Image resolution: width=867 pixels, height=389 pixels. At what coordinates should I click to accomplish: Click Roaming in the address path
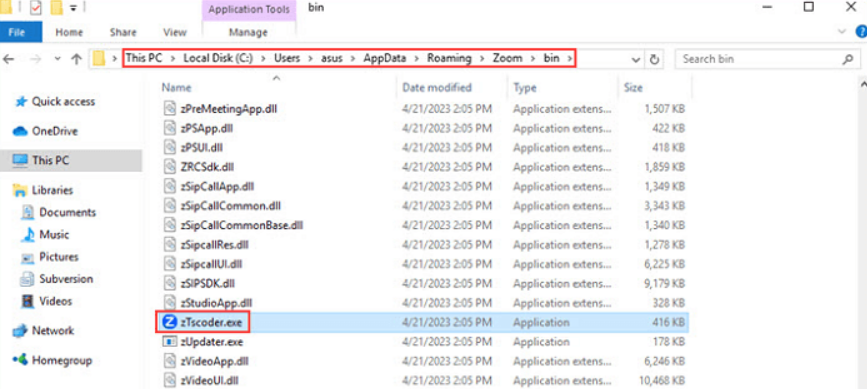click(449, 59)
